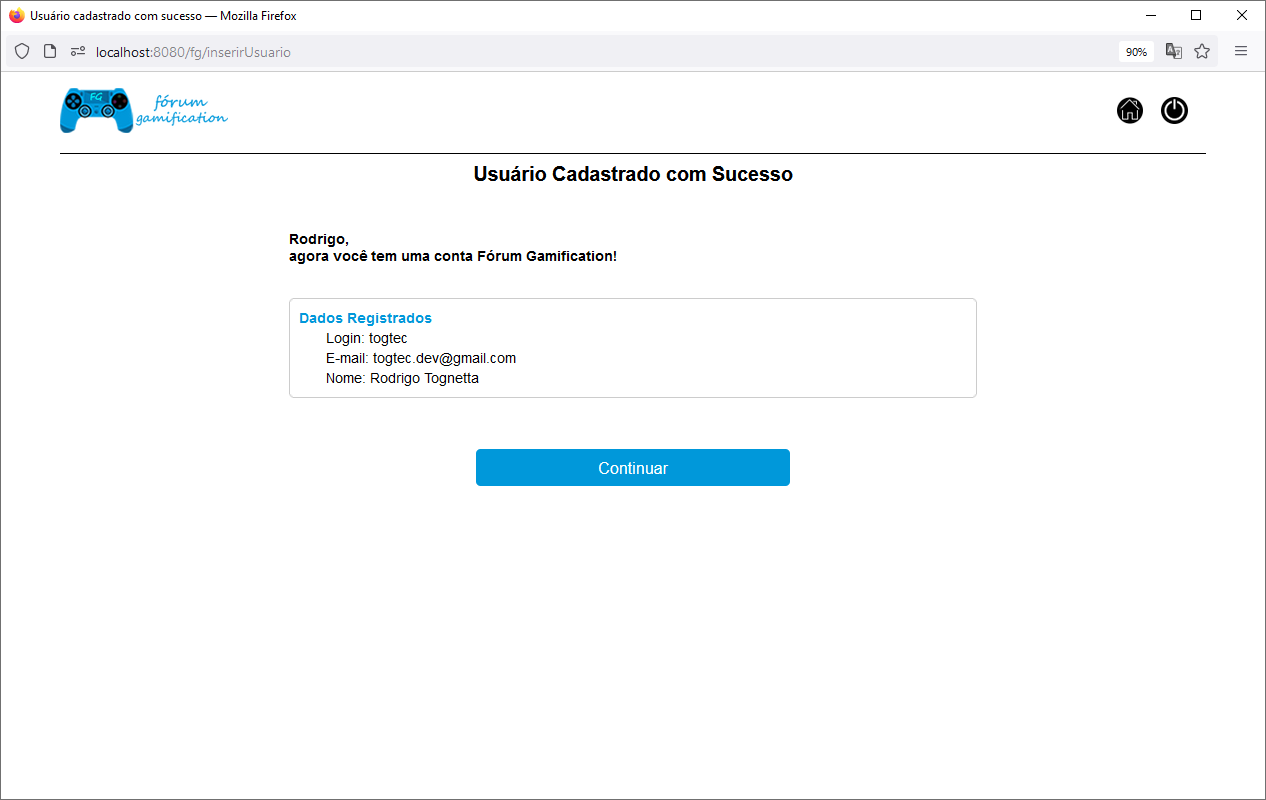This screenshot has height=800, width=1266.
Task: Click the Firefox logo in title bar
Action: click(x=16, y=16)
